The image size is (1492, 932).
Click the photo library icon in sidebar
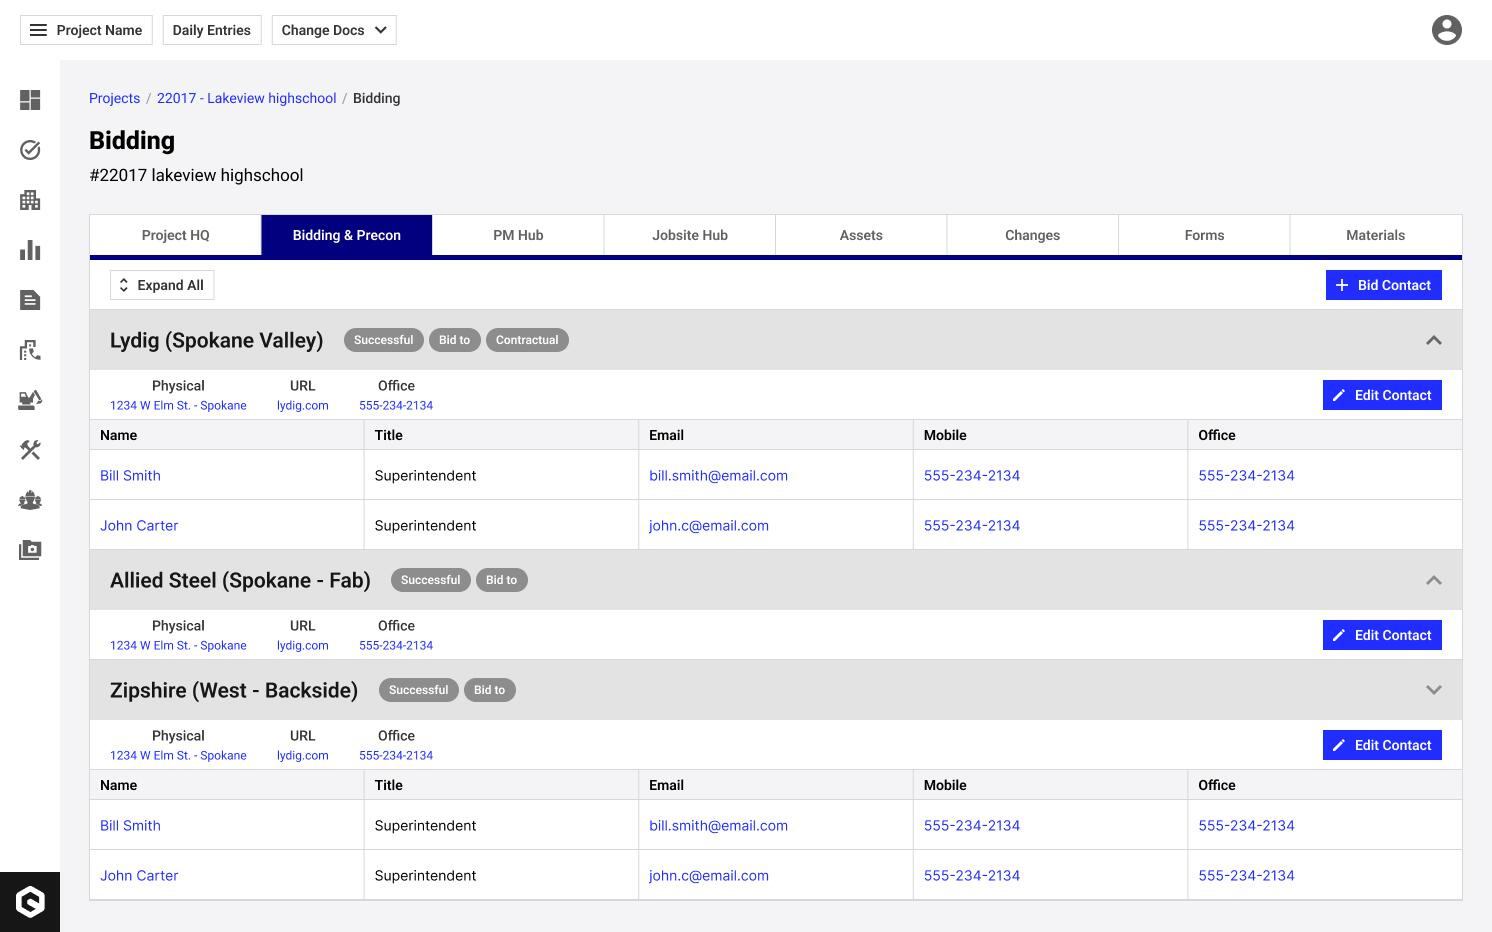30,550
